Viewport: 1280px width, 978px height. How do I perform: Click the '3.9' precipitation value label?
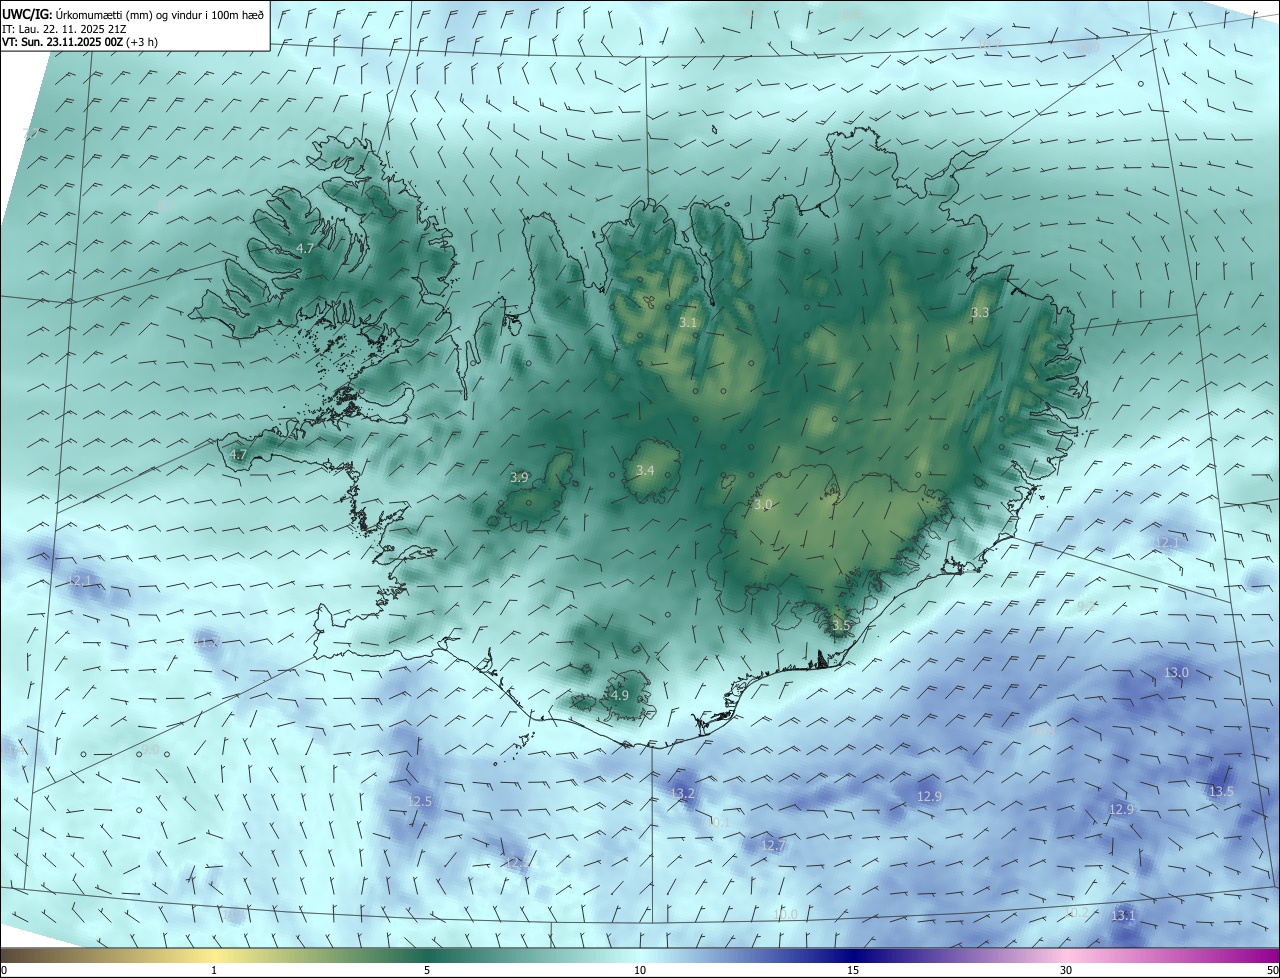[519, 478]
